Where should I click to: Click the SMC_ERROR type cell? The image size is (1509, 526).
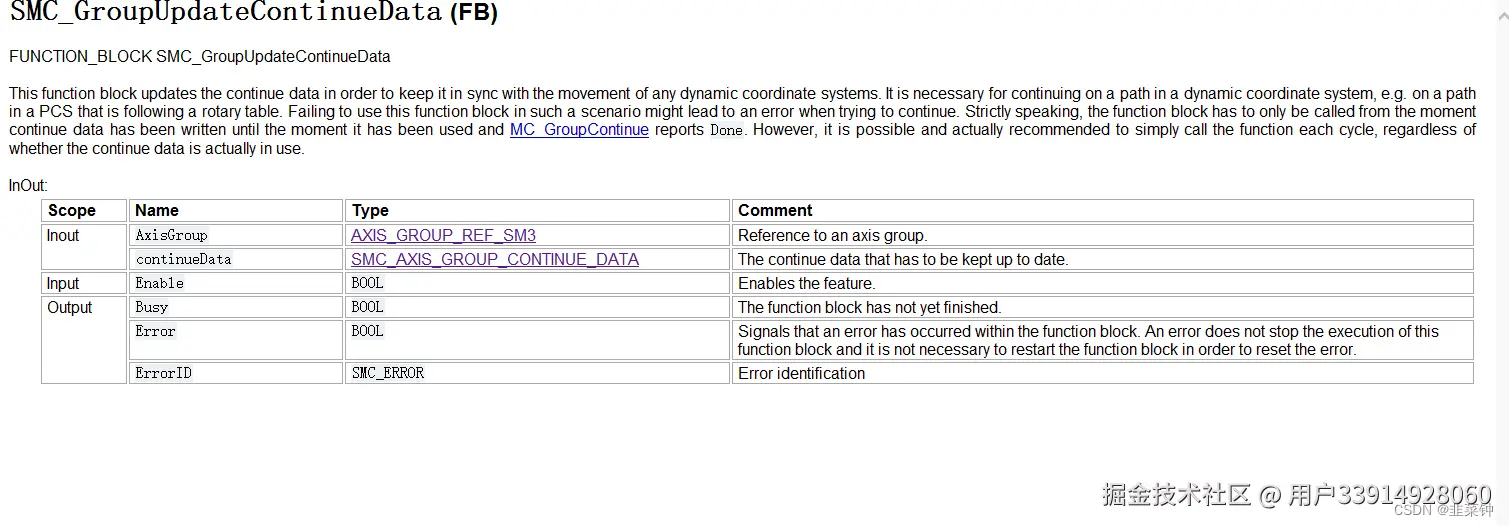(388, 374)
